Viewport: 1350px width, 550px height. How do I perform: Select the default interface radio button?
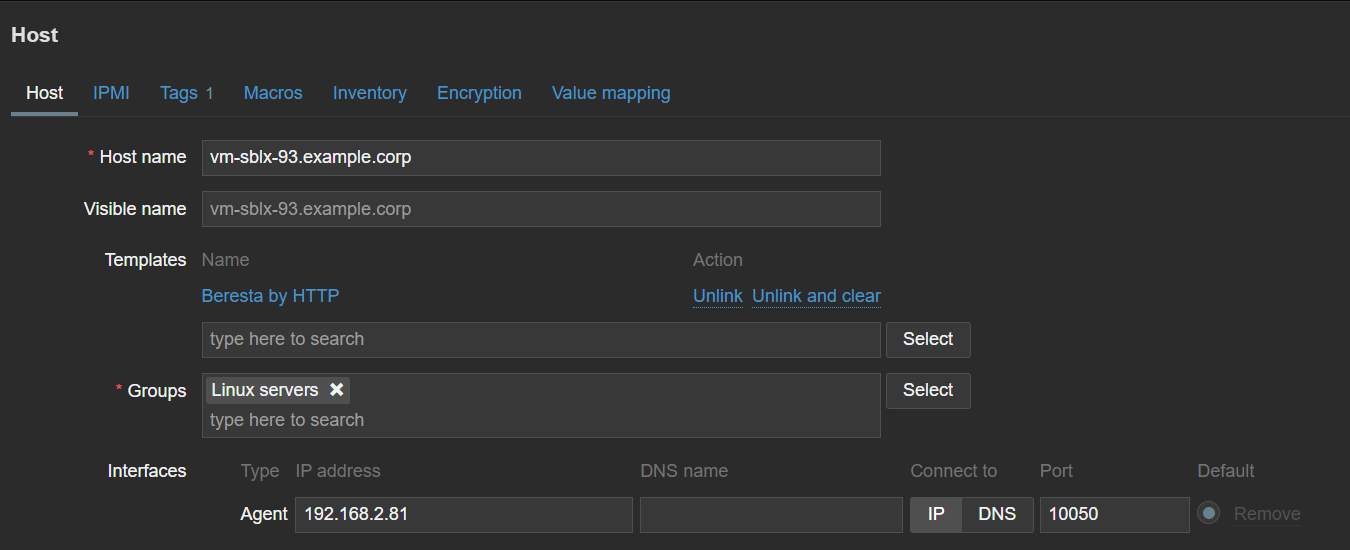(1209, 514)
